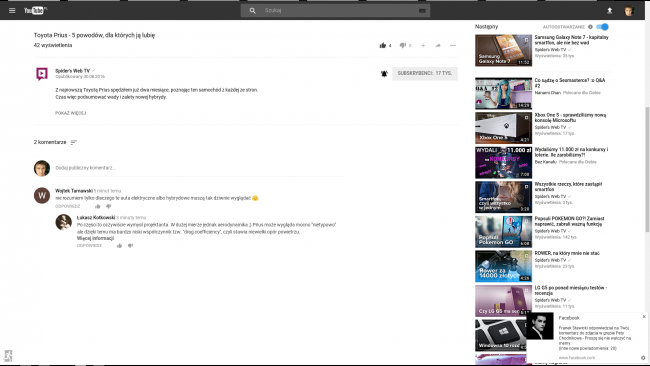Open Q&A #2 video thumbnail

[x=503, y=93]
